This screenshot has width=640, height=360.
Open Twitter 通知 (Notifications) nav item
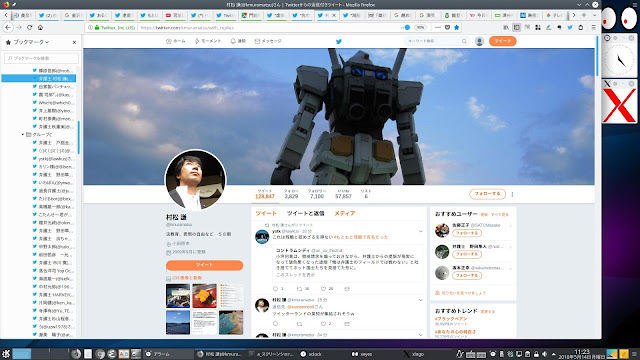pyautogui.click(x=238, y=41)
